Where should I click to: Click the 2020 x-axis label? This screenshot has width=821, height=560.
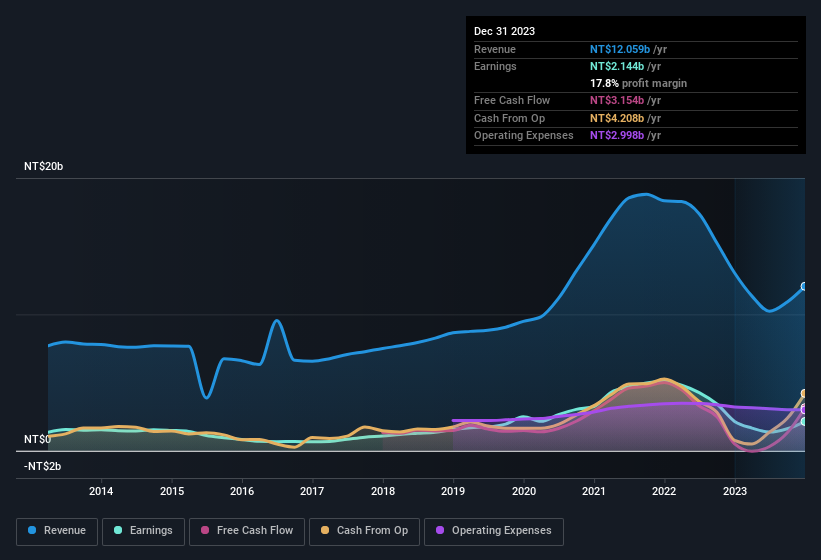pos(524,491)
